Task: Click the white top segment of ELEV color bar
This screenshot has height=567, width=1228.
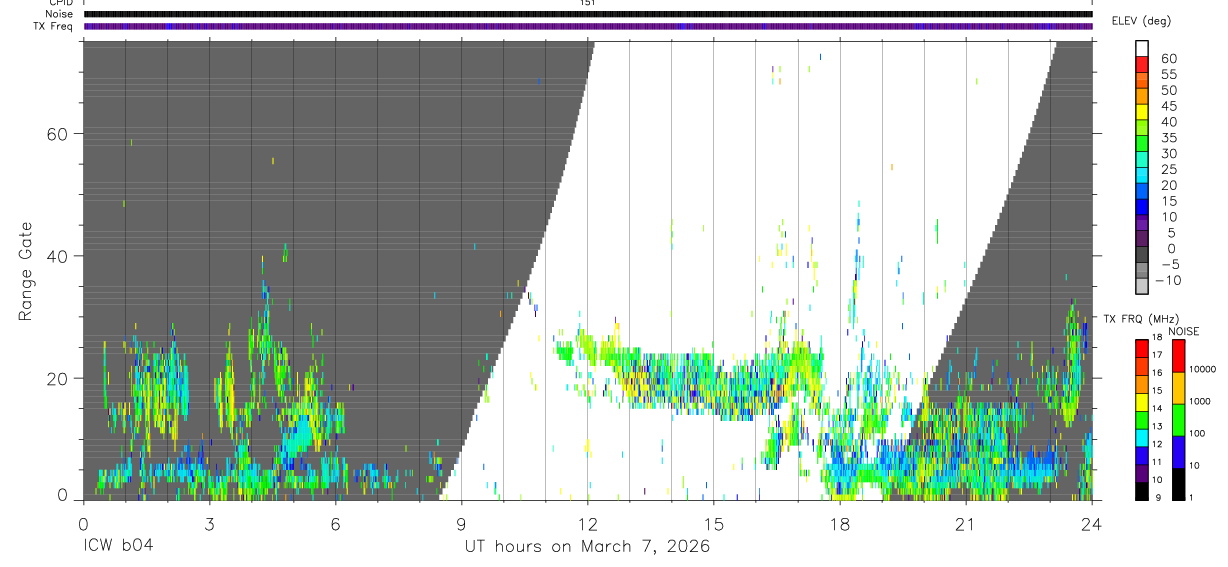Action: (1142, 48)
